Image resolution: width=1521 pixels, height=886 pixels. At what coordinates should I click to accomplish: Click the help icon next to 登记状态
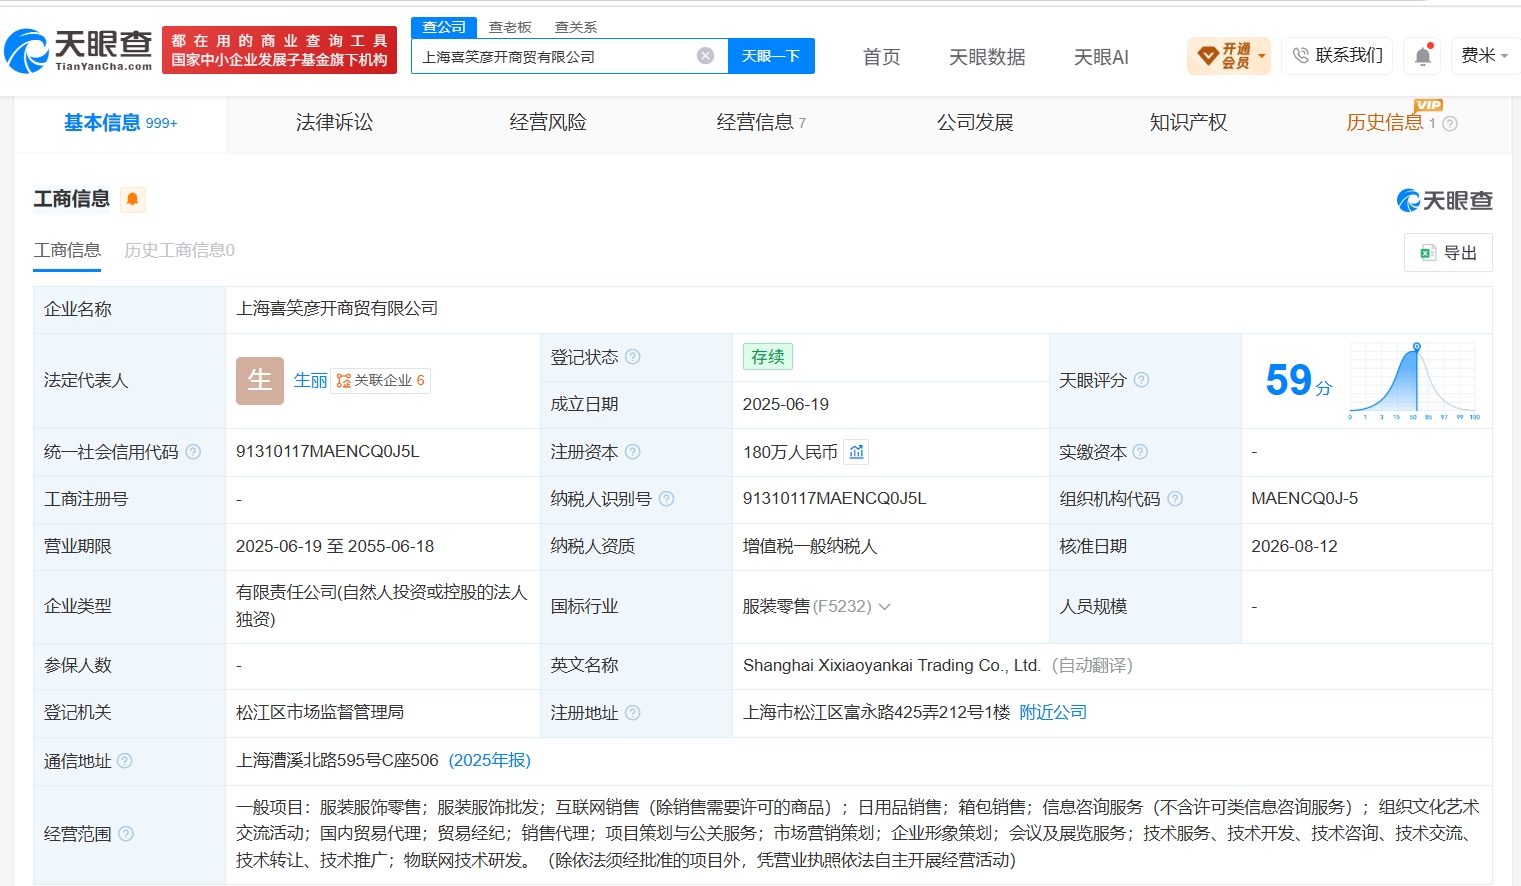tap(633, 357)
